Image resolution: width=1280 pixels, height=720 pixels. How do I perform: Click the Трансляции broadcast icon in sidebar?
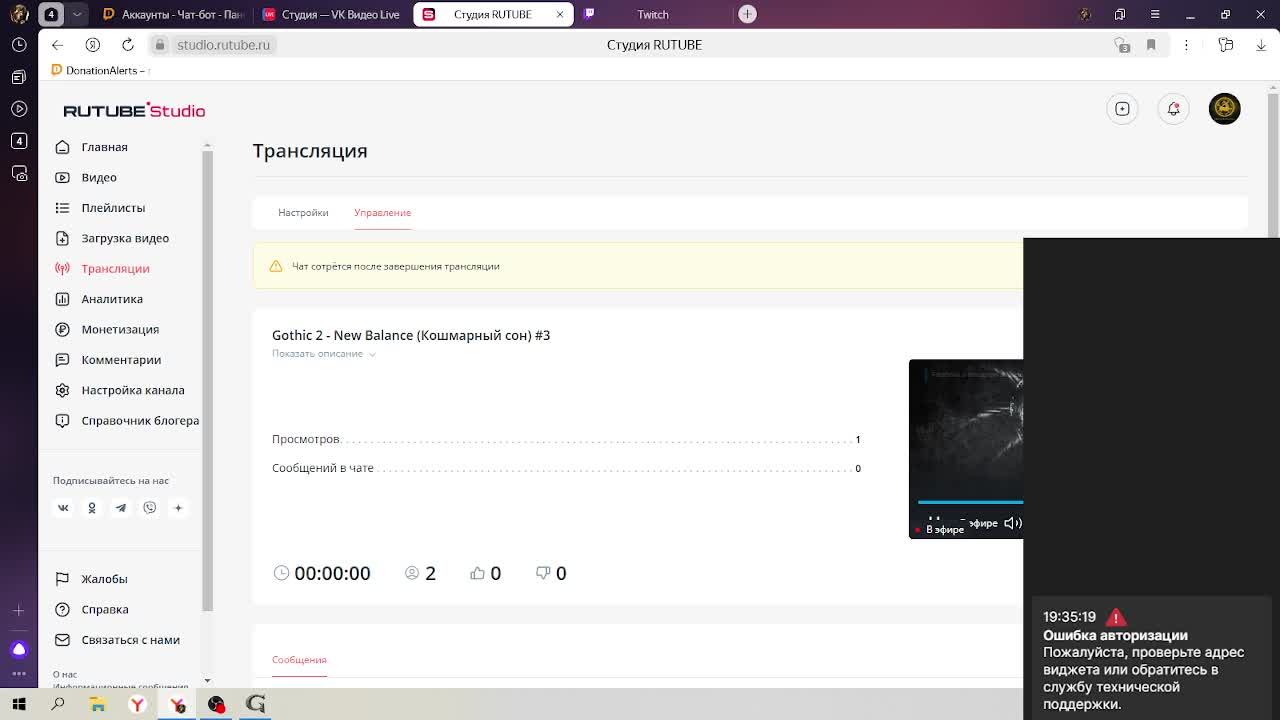tap(62, 269)
